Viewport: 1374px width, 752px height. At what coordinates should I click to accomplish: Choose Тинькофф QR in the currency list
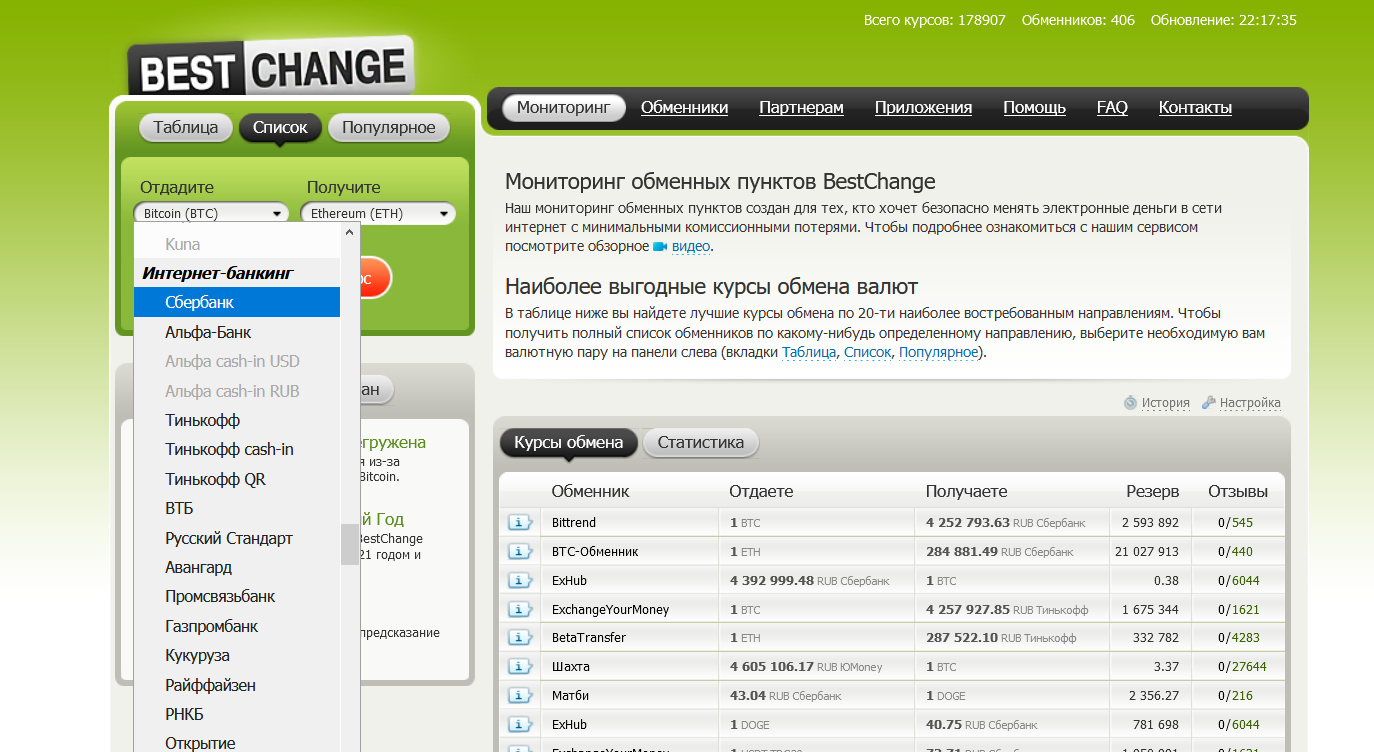click(215, 479)
